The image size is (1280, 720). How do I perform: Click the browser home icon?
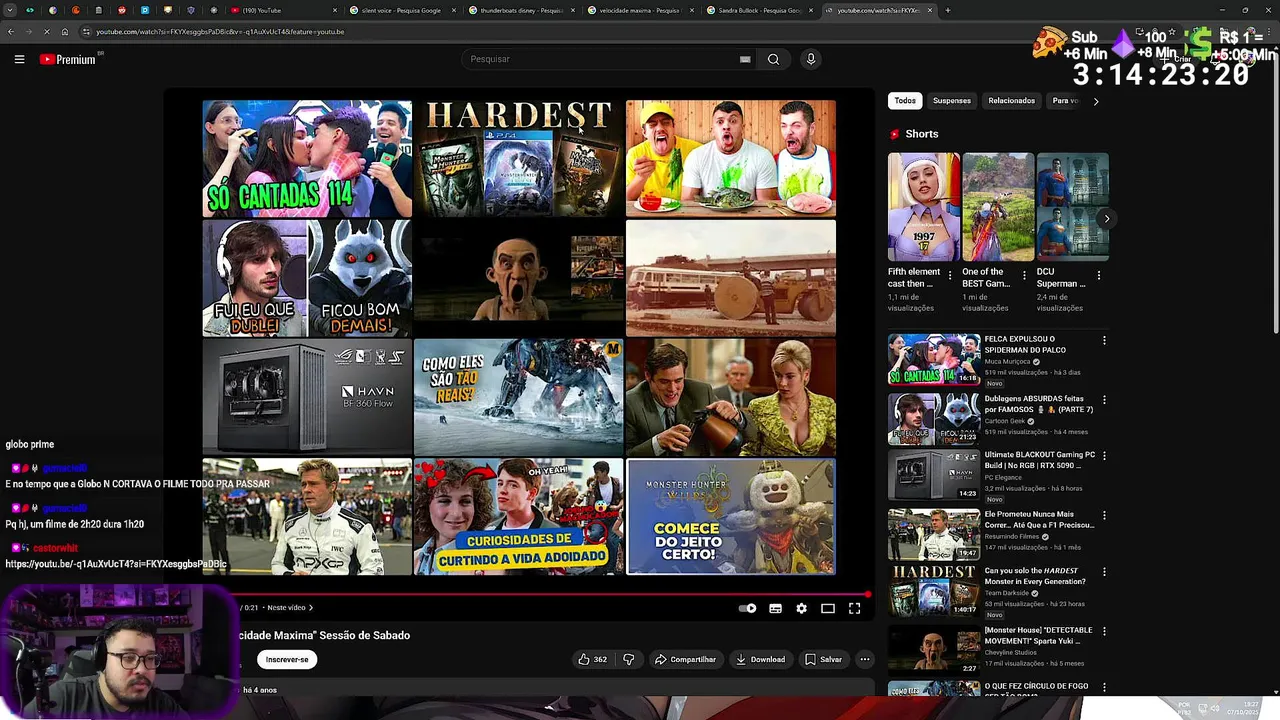pos(65,32)
